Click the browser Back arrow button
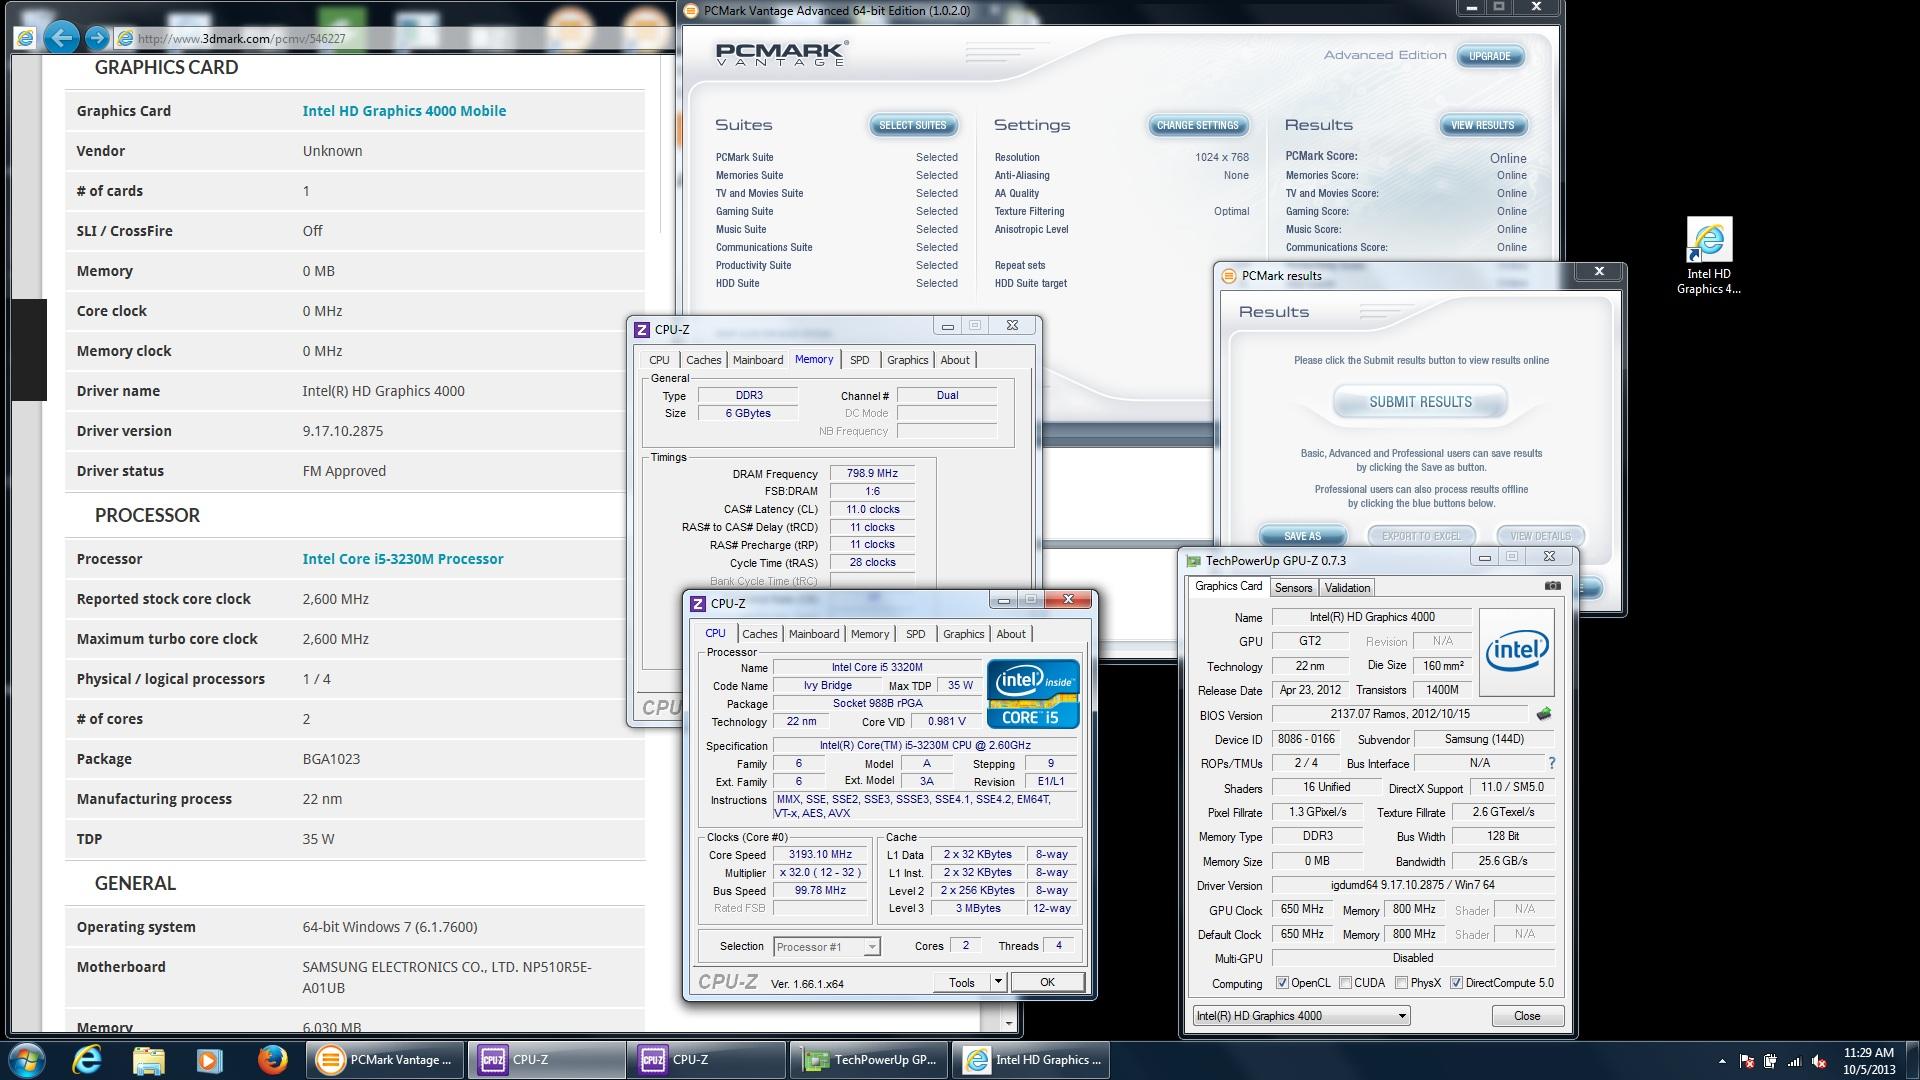 pyautogui.click(x=61, y=38)
